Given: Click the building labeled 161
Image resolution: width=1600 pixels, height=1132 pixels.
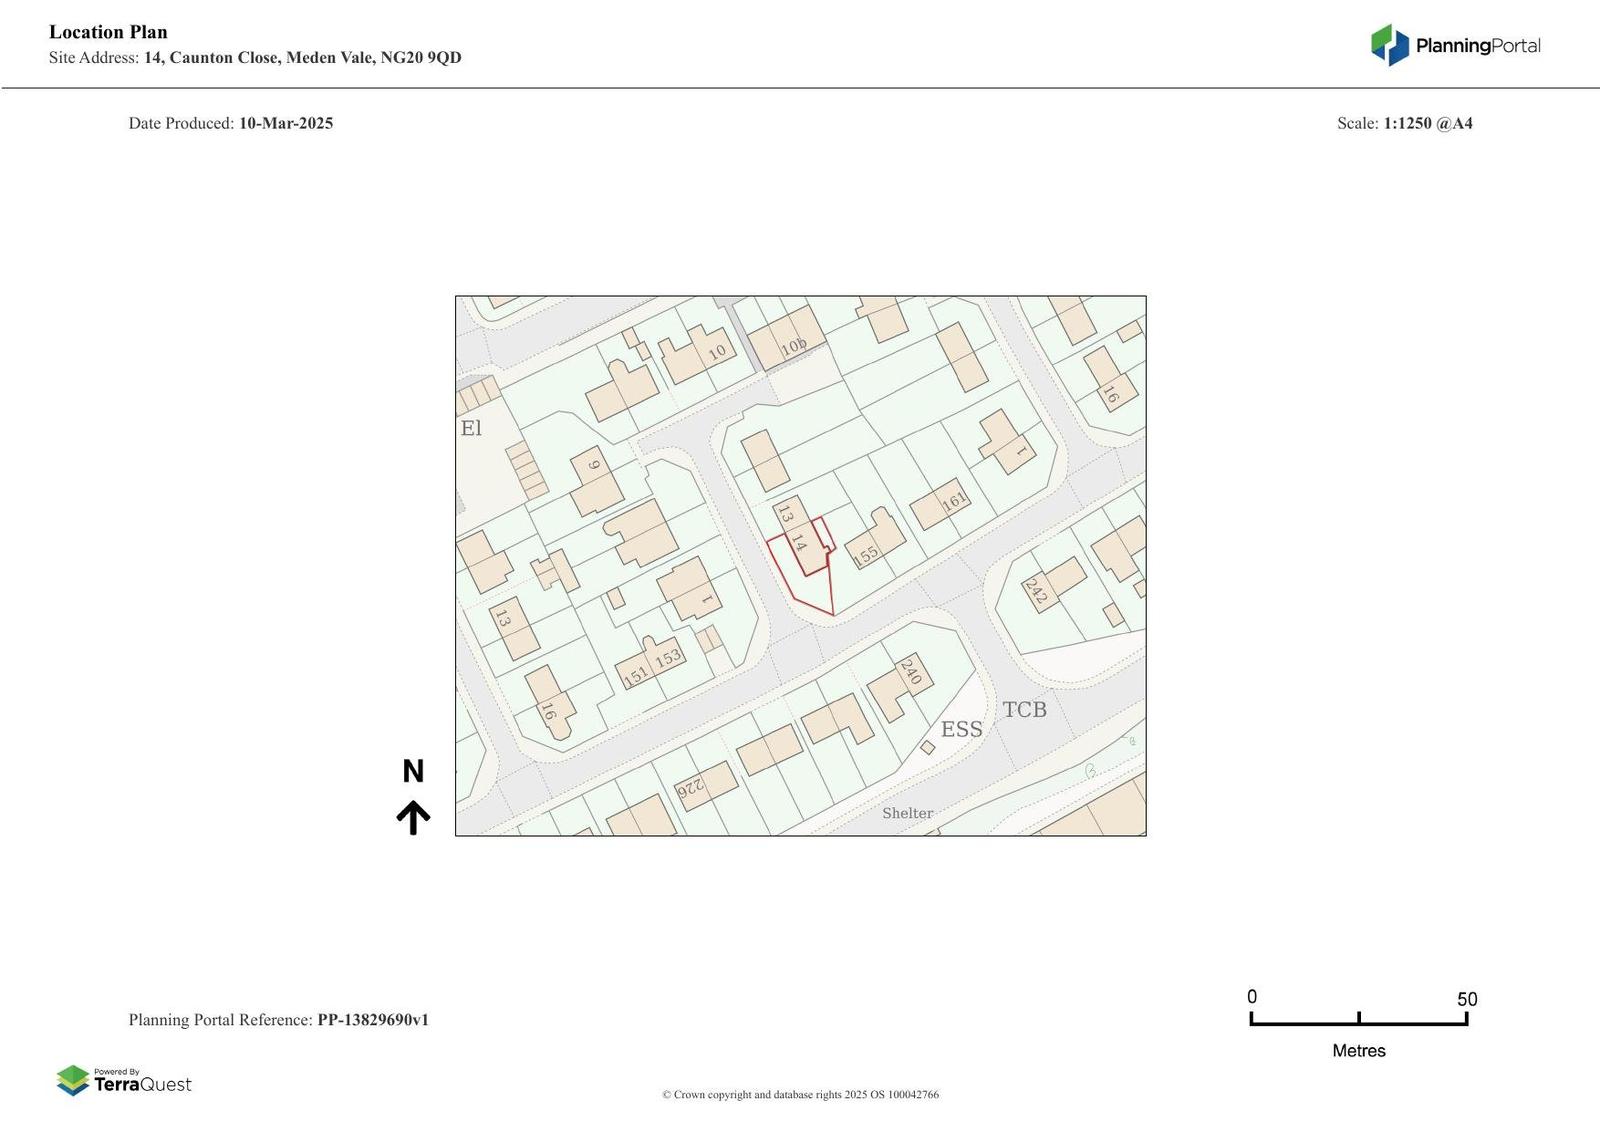Looking at the screenshot, I should (941, 504).
